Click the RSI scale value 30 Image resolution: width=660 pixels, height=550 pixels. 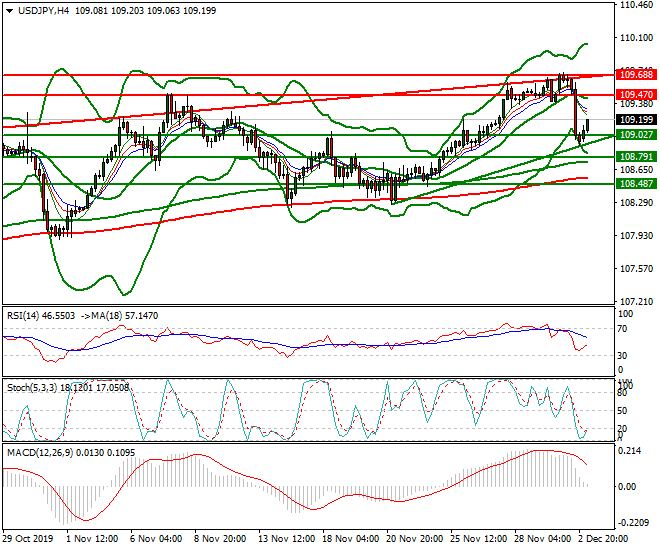coord(622,356)
